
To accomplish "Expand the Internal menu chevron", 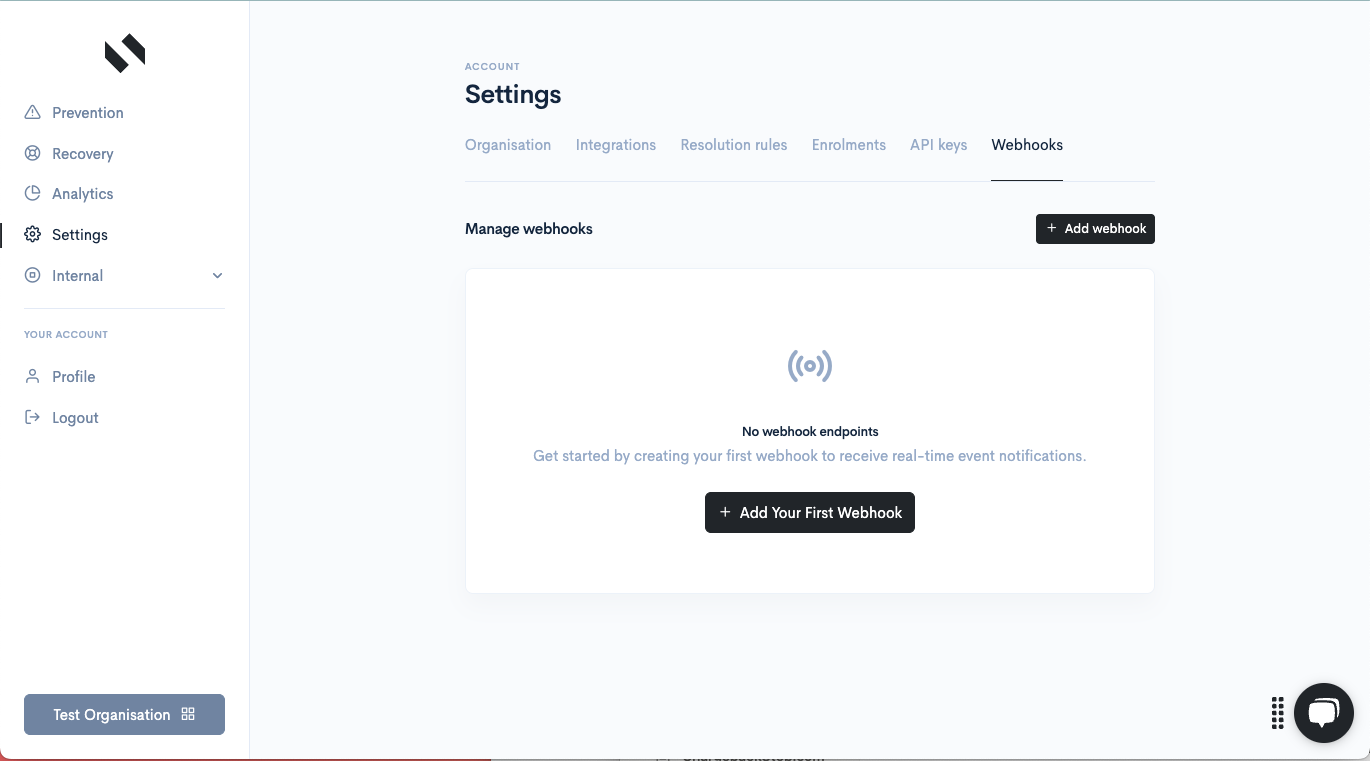I will 217,276.
